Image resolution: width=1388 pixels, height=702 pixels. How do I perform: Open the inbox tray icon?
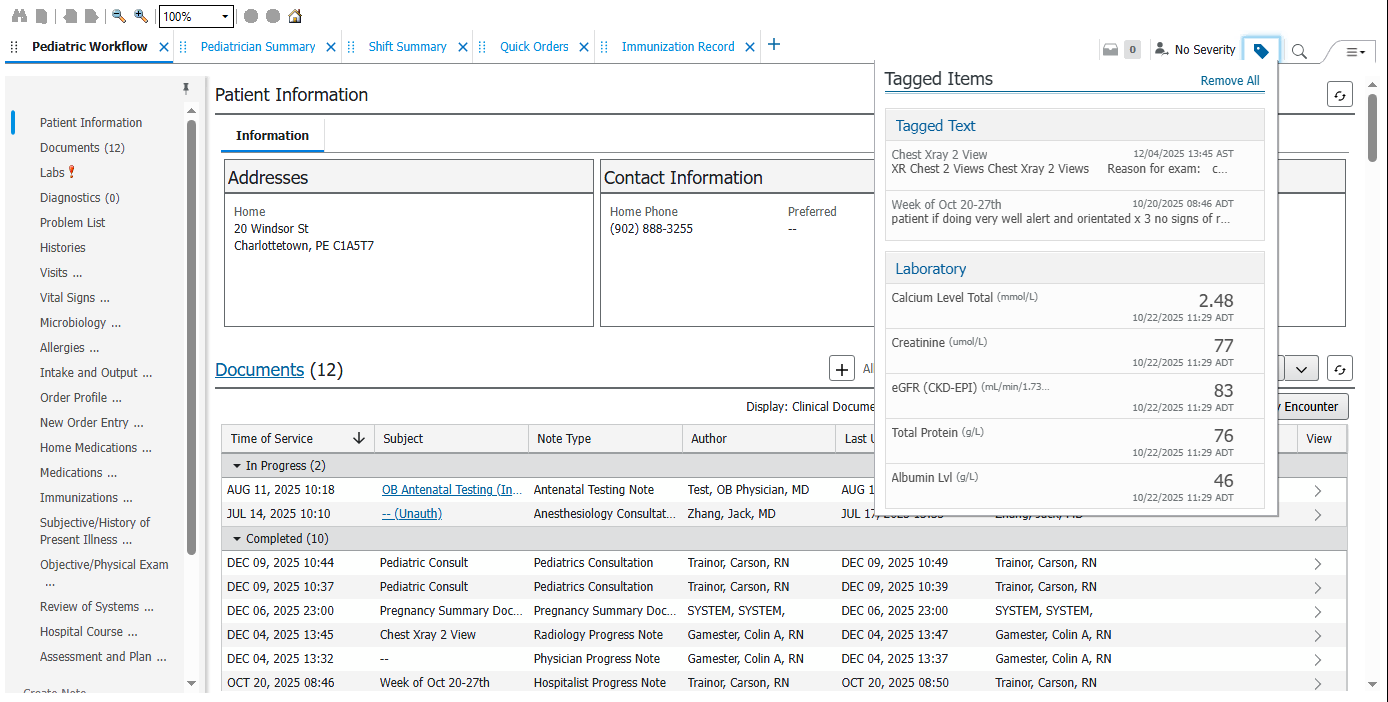coord(1110,50)
